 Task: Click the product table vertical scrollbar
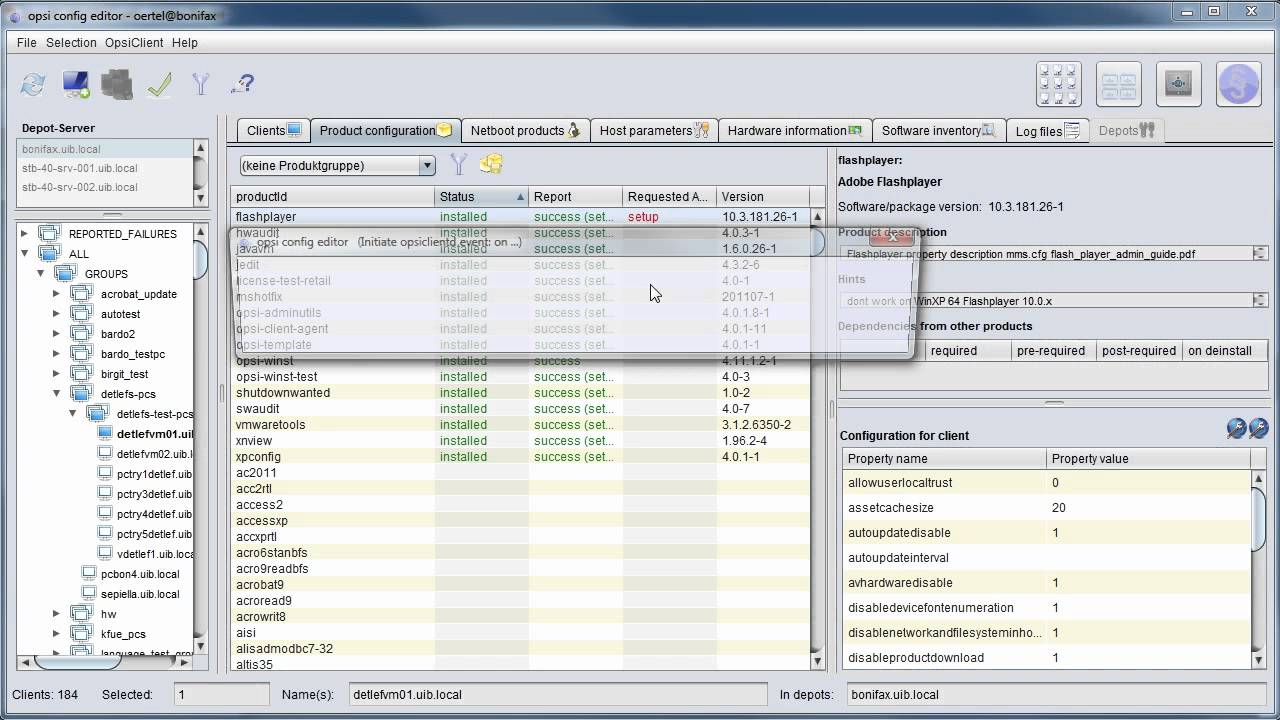pos(817,438)
